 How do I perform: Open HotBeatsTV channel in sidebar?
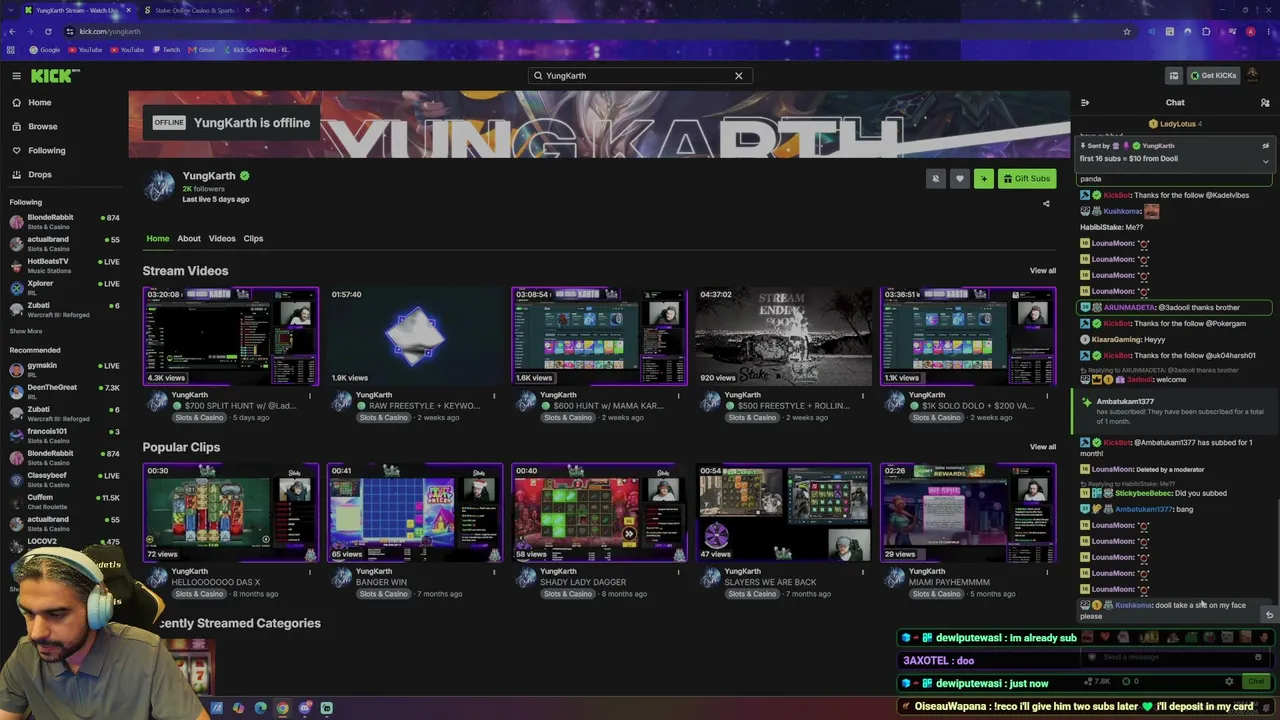(64, 266)
